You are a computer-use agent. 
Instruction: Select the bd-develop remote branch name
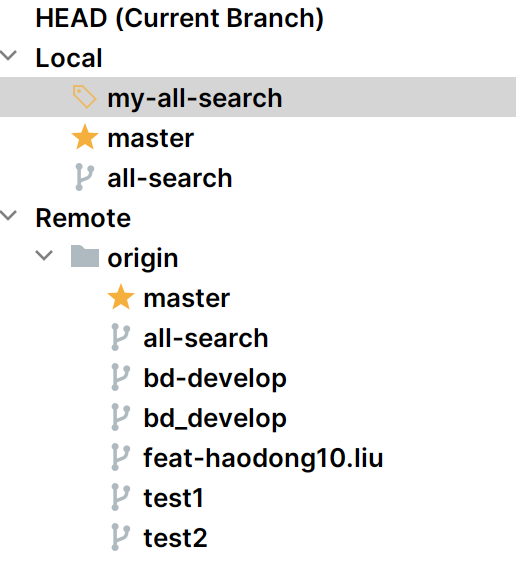tap(215, 379)
